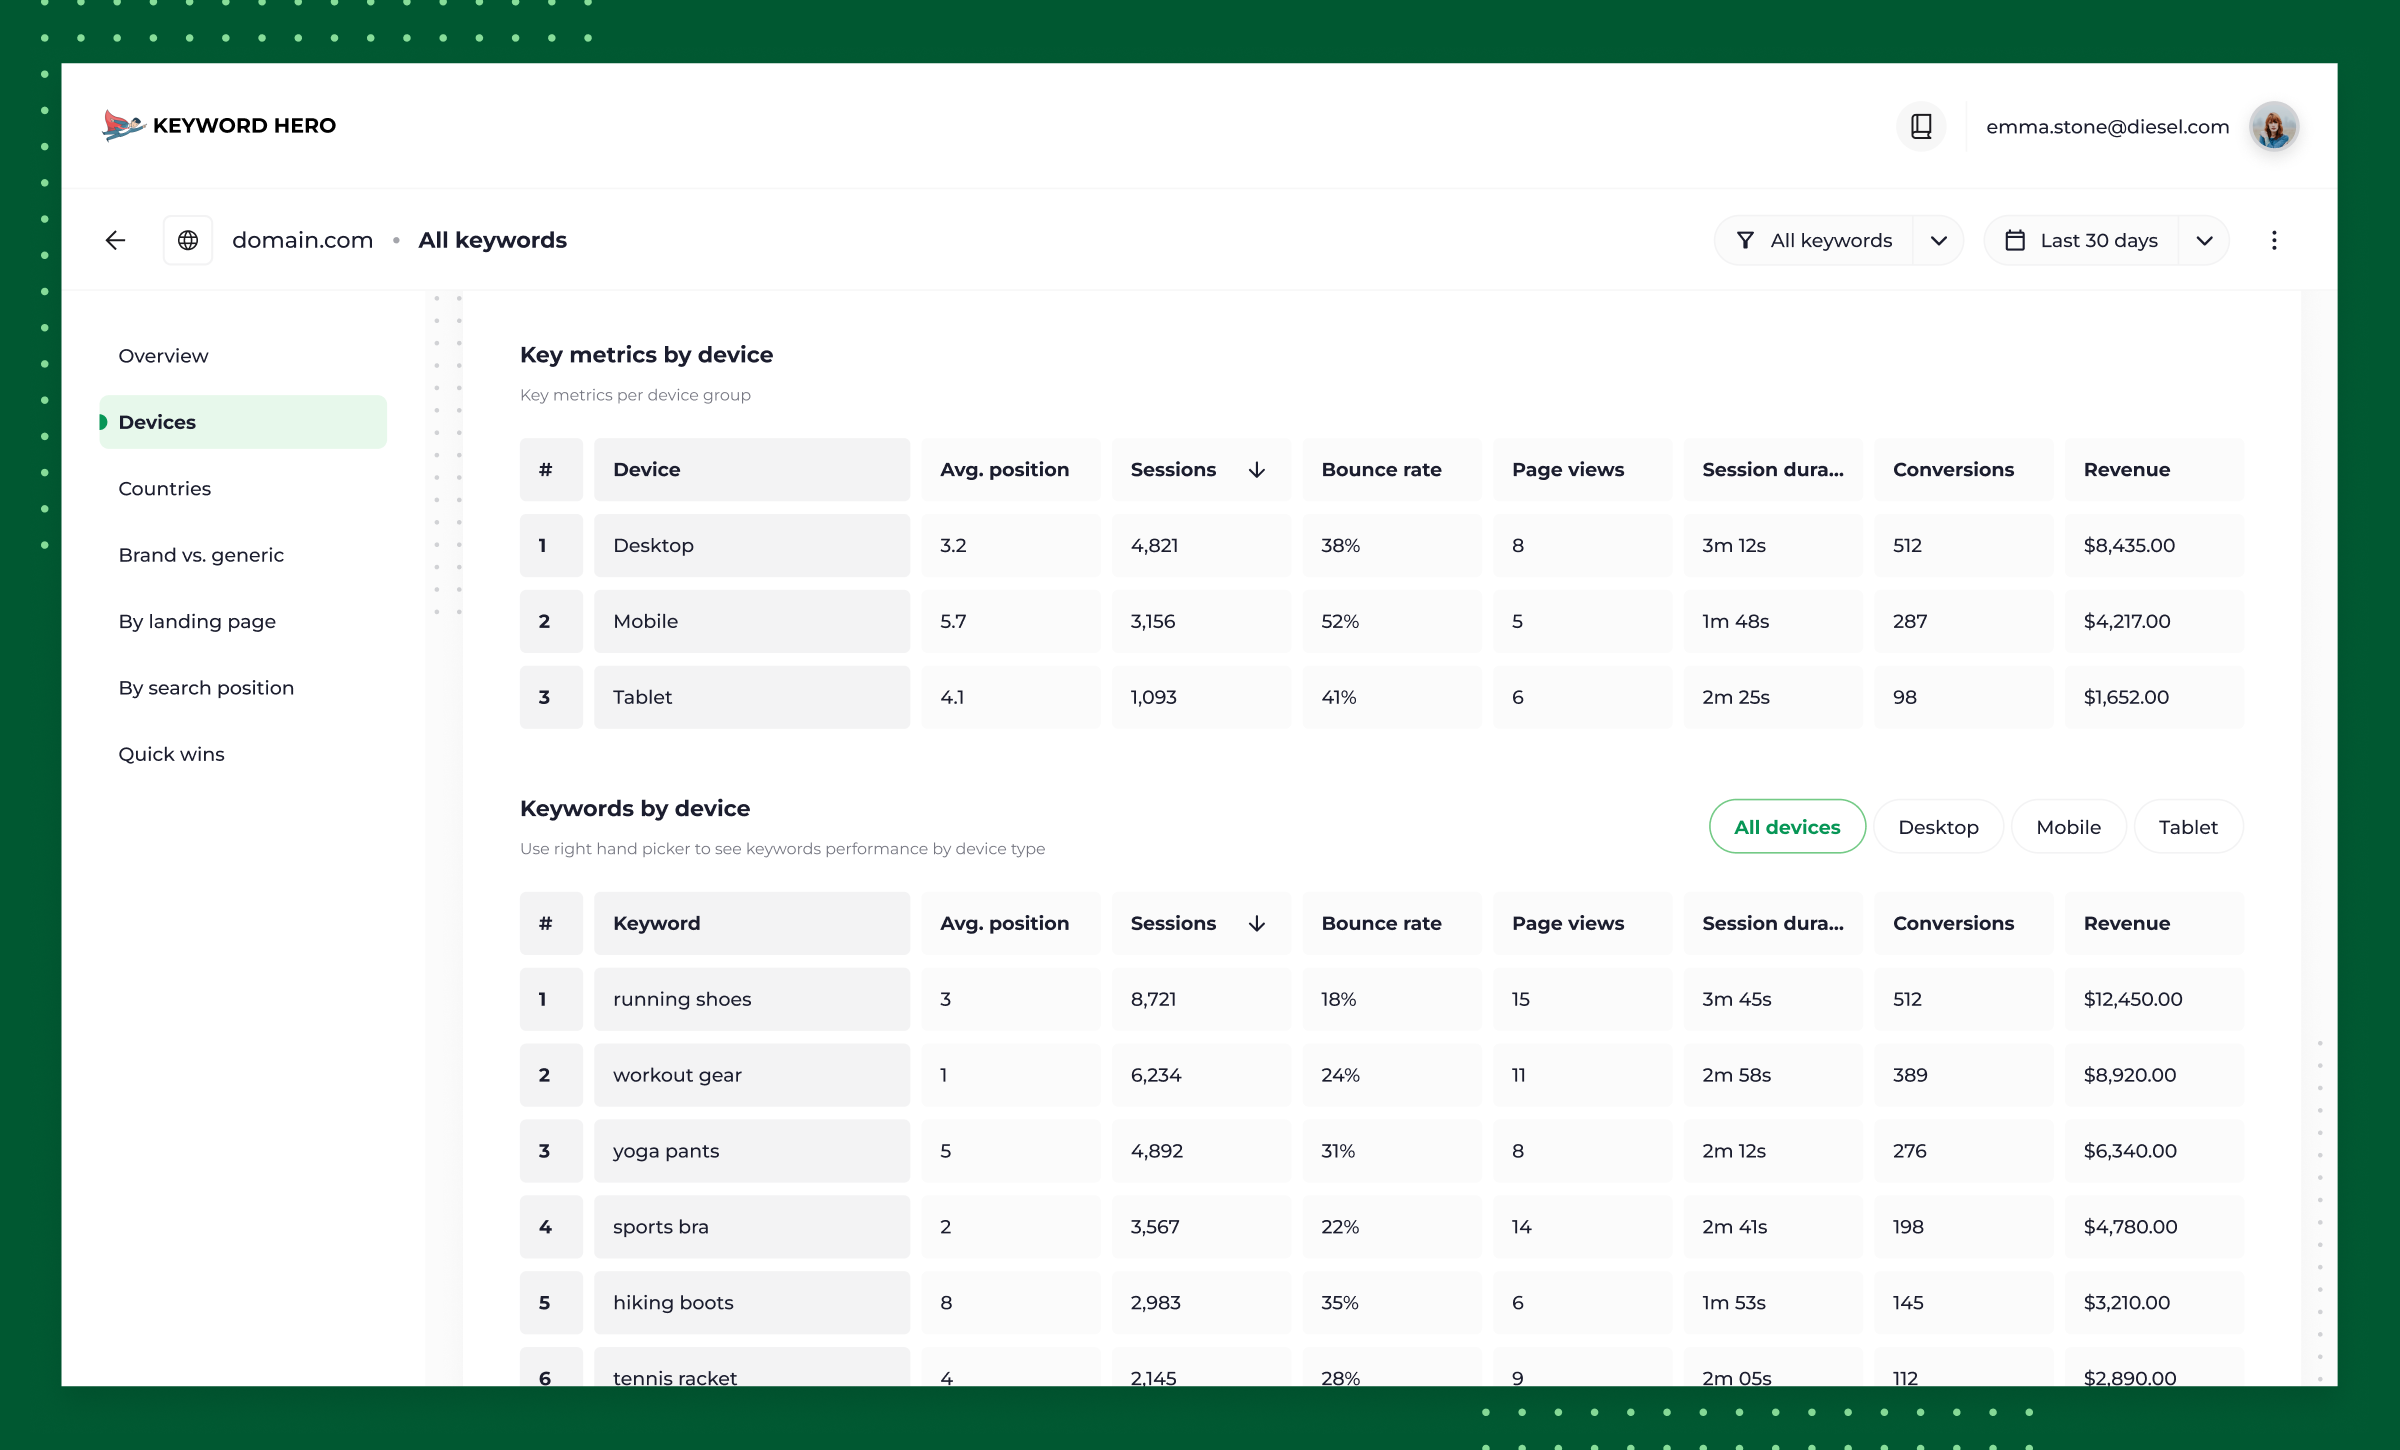
Task: Open the user avatar profile picture
Action: (x=2273, y=126)
